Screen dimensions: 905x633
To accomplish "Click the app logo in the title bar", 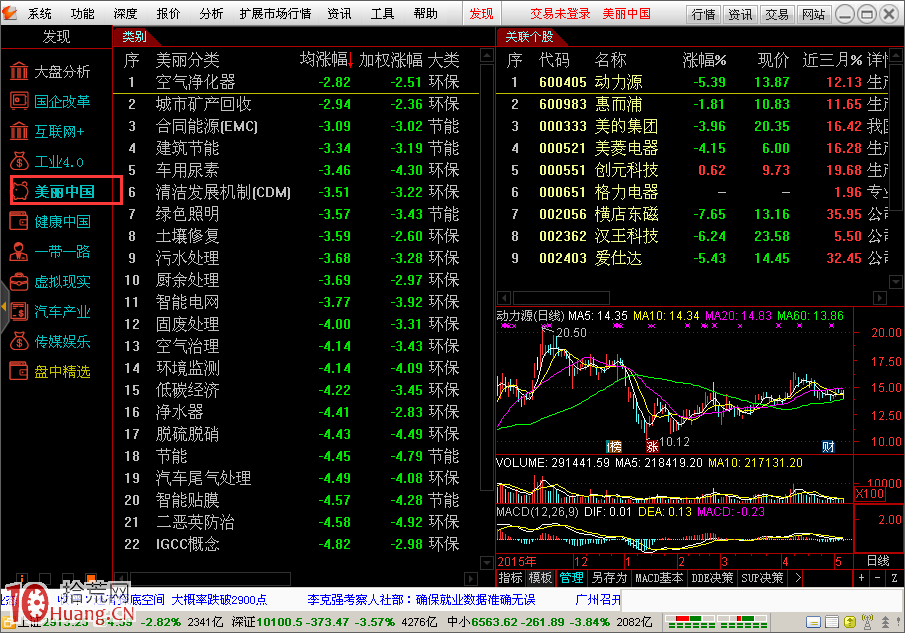I will coord(10,13).
